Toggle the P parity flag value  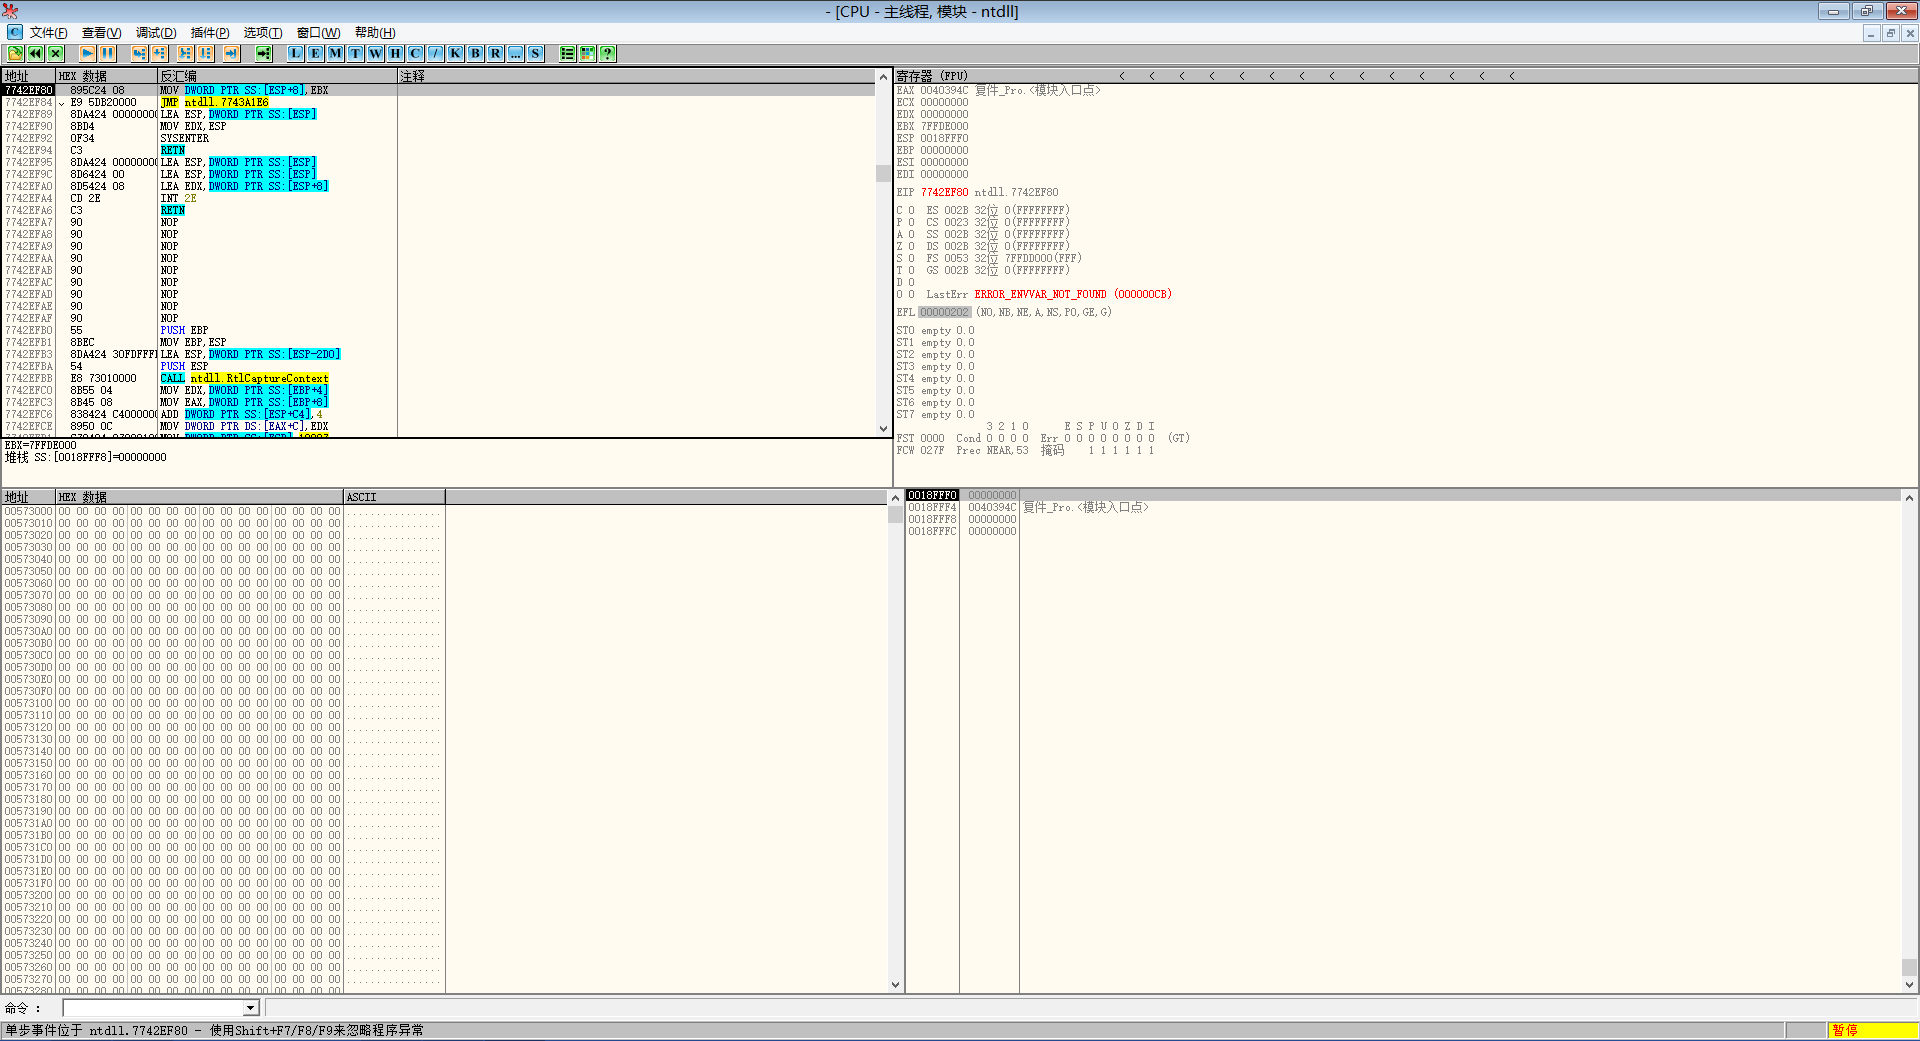tap(911, 223)
